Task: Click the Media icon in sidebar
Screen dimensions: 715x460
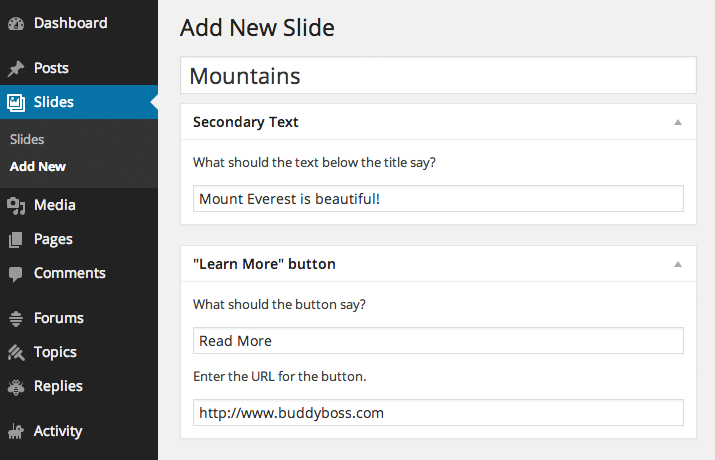Action: click(16, 205)
